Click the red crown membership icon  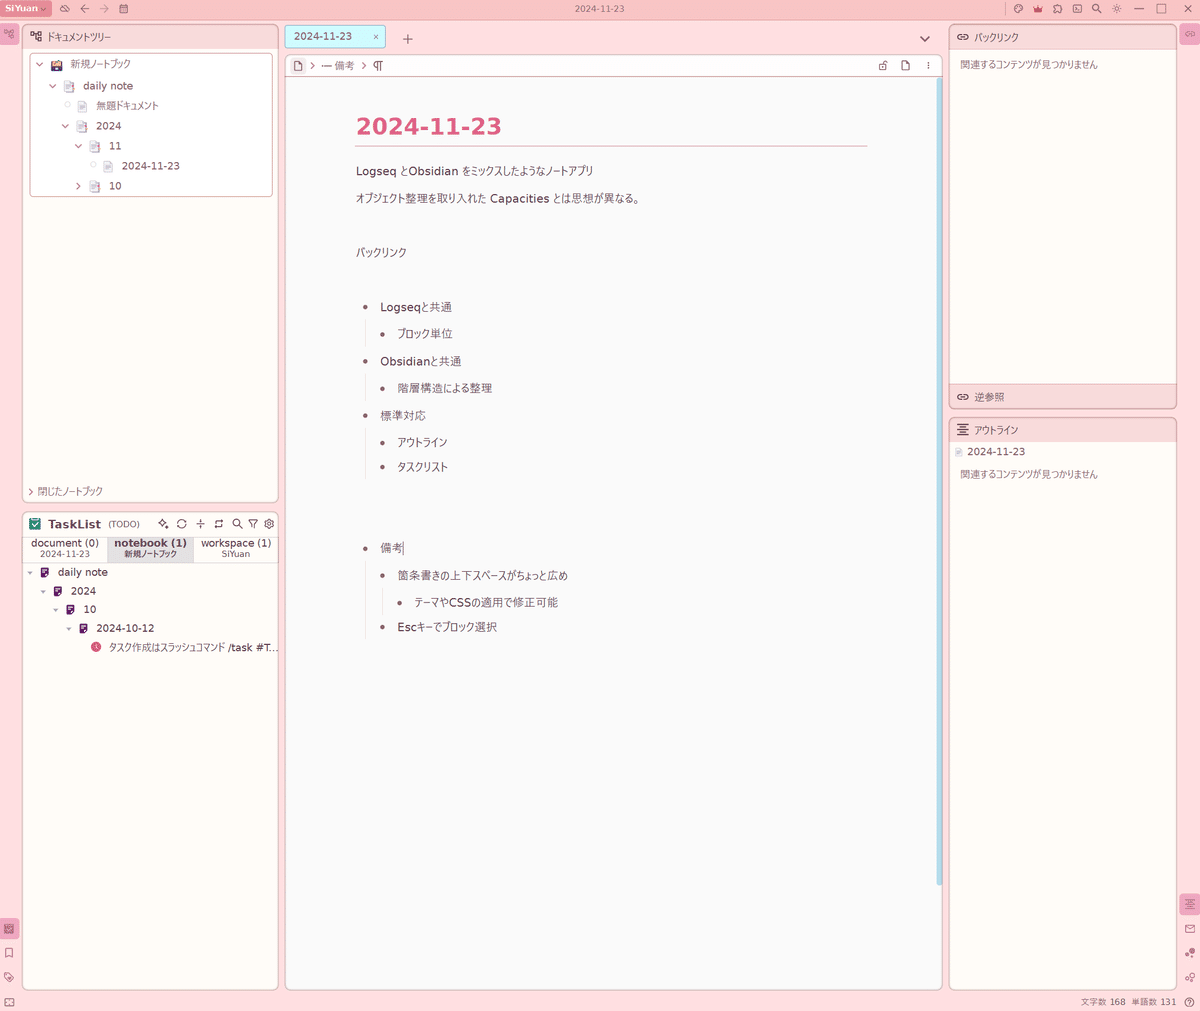pos(1038,9)
